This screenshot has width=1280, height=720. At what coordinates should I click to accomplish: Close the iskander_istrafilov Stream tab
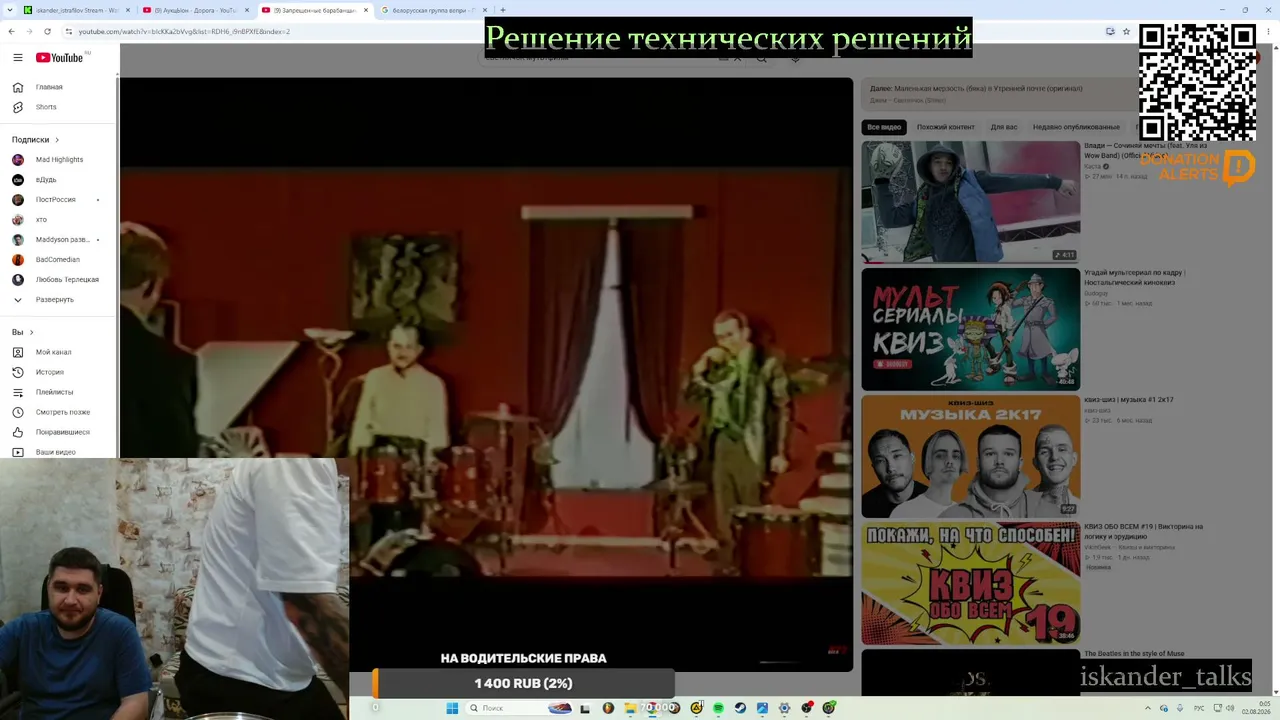[128, 10]
